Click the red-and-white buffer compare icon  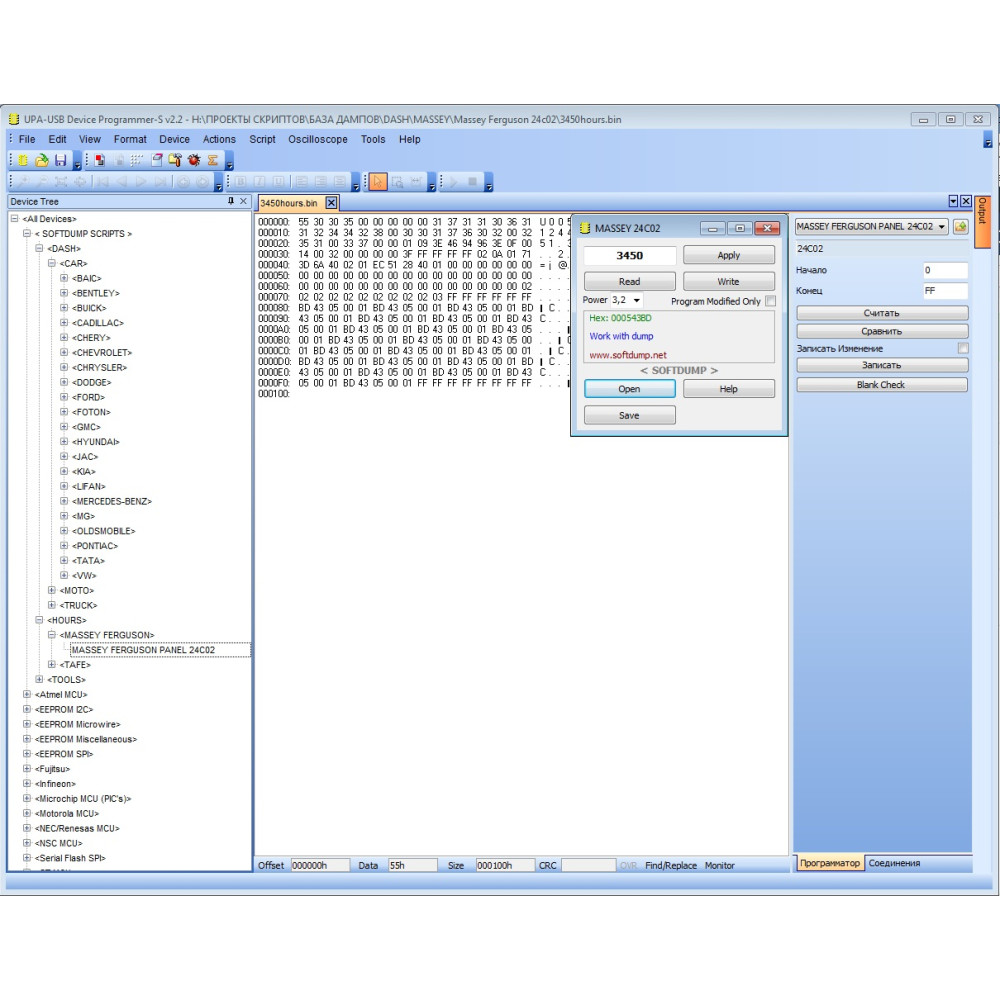[99, 160]
